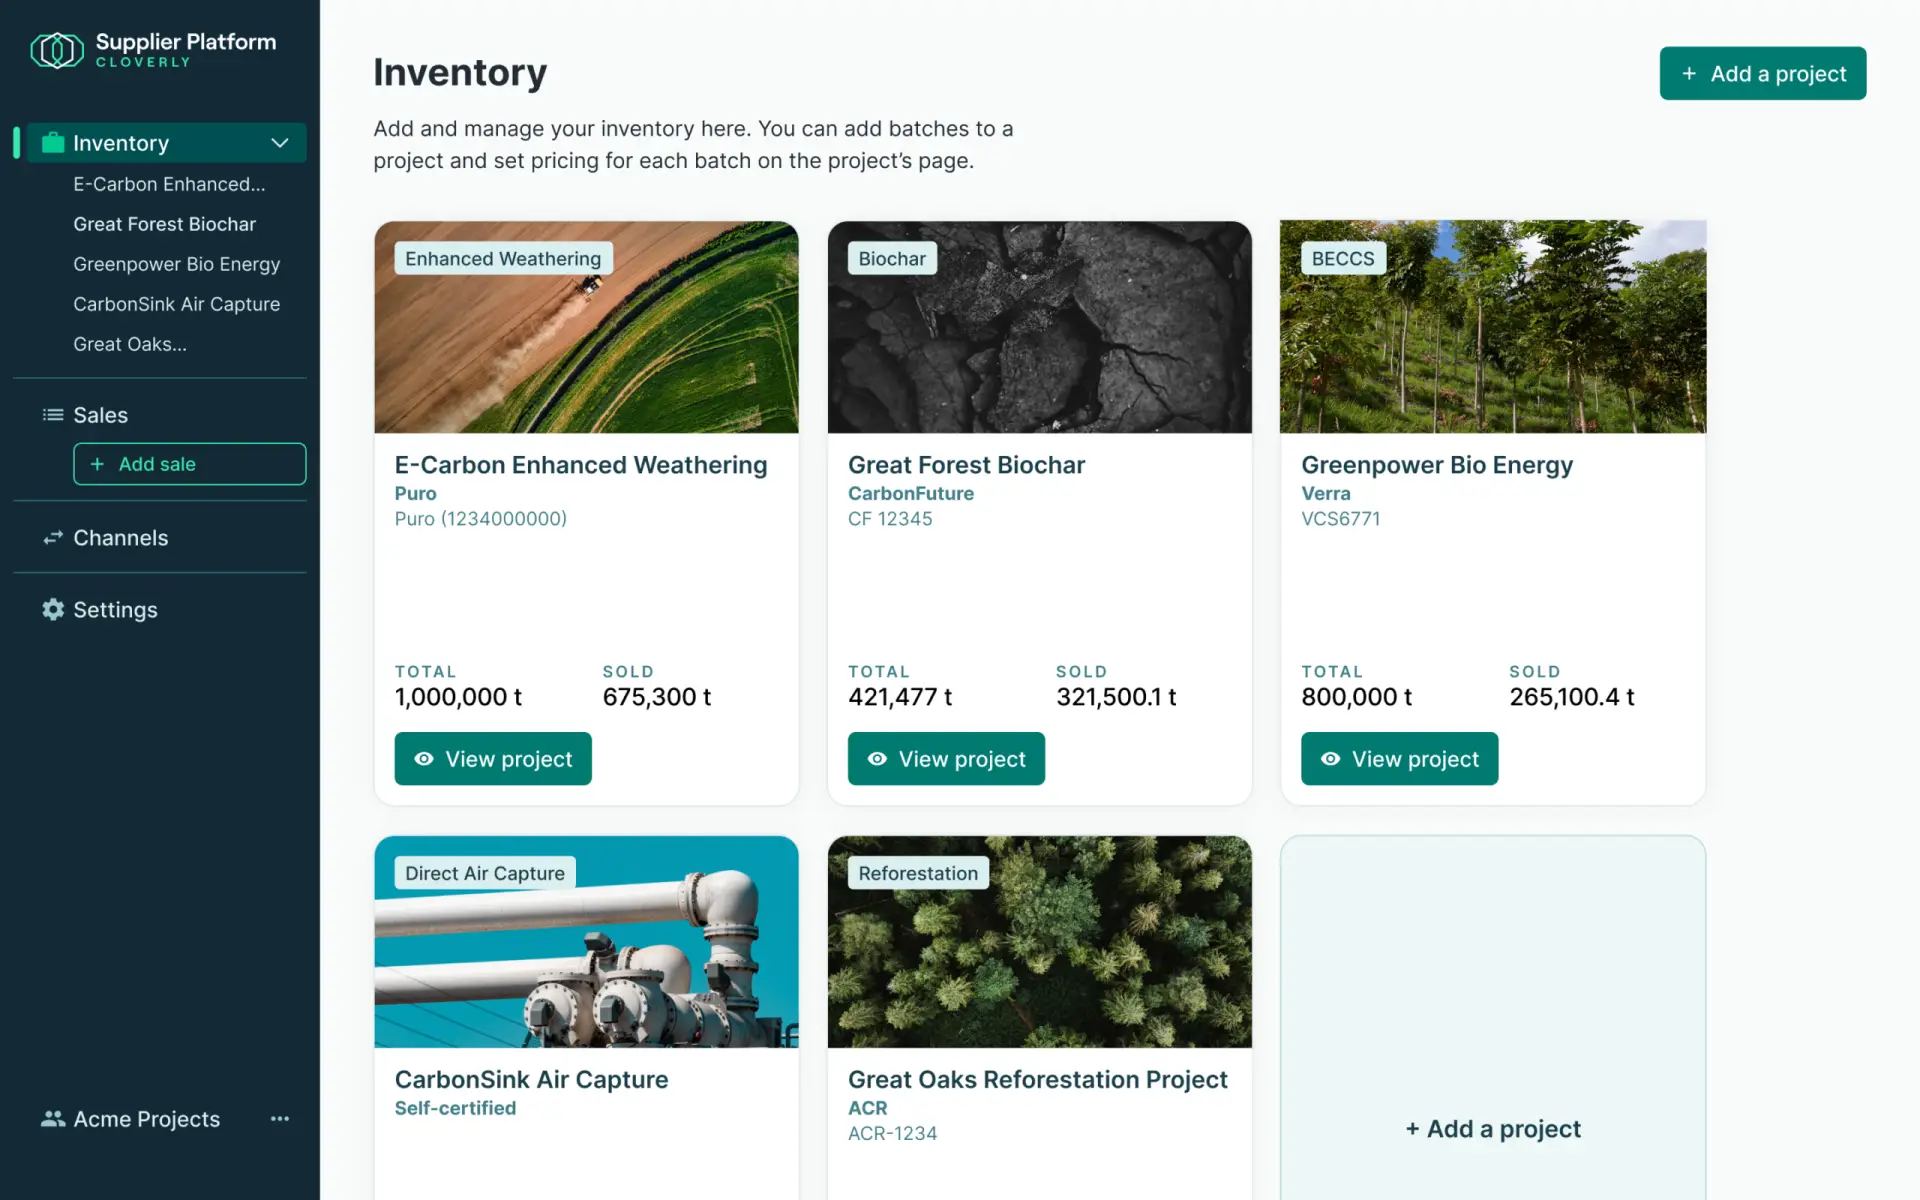Collapse the Inventory section chevron
Screen dimensions: 1920x1200
280,143
